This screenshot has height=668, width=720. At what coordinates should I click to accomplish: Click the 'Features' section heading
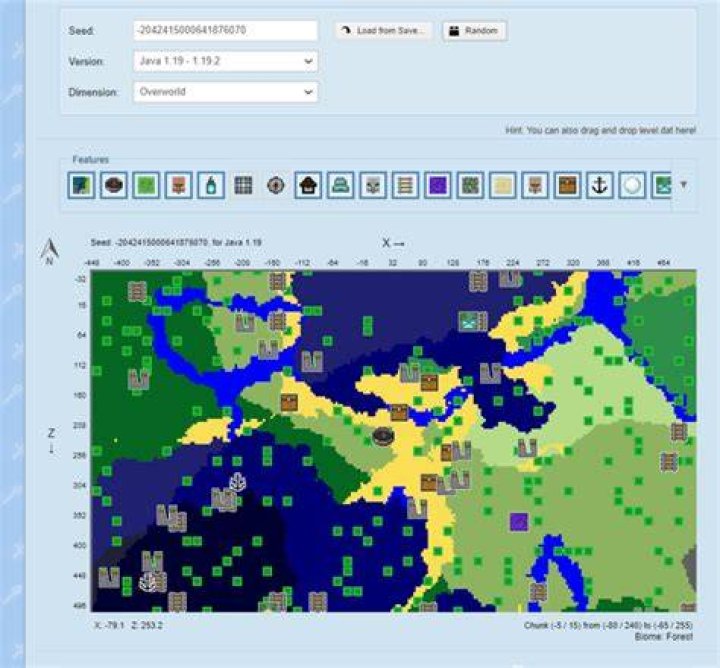click(x=90, y=160)
